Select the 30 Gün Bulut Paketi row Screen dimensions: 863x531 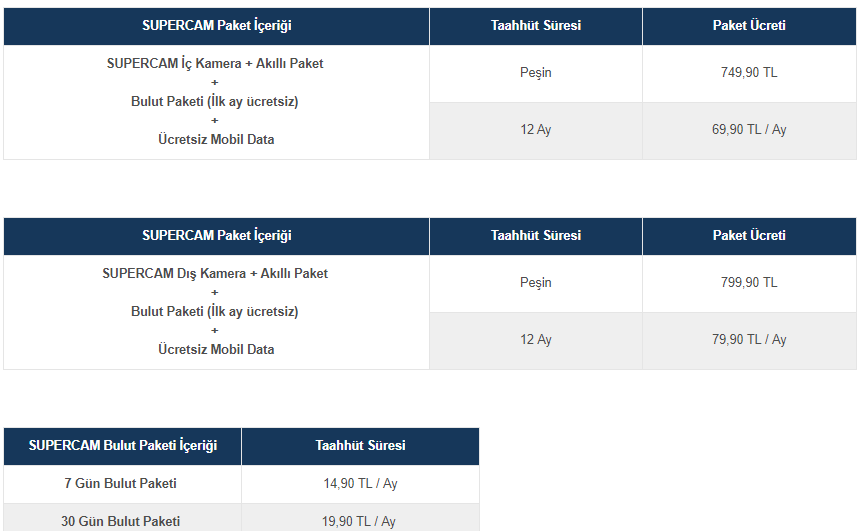241,518
